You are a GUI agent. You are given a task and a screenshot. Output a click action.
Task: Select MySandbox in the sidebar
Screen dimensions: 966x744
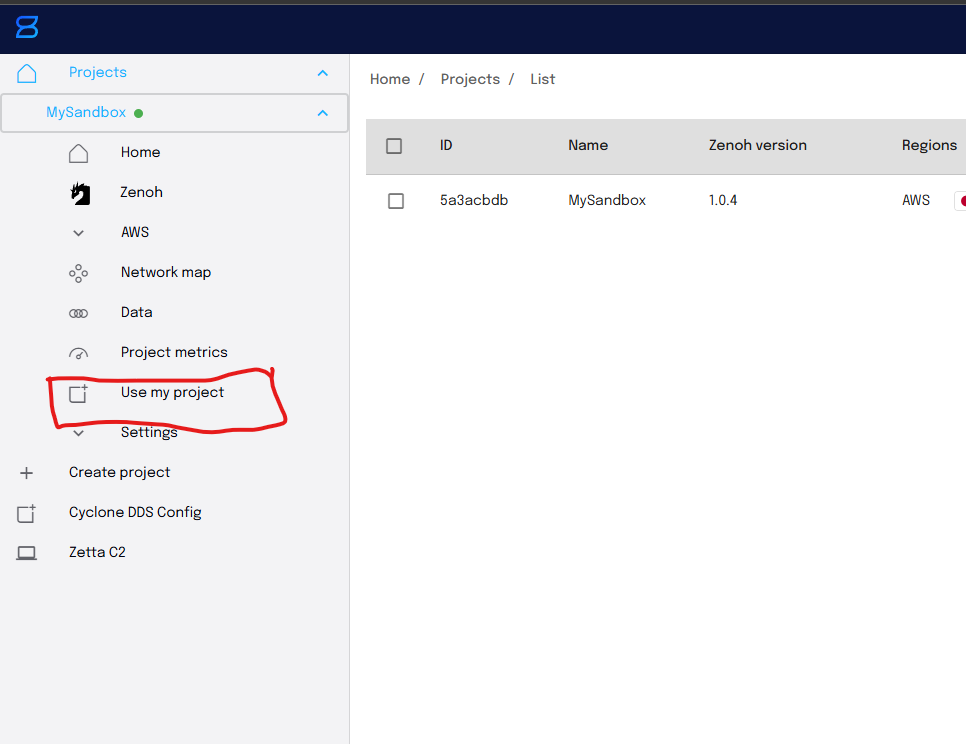click(x=86, y=112)
